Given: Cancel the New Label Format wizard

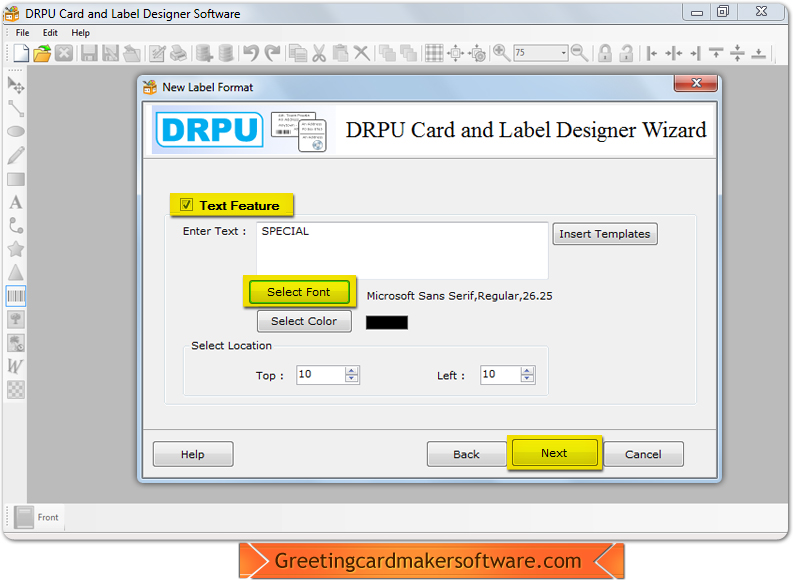Looking at the screenshot, I should (643, 454).
